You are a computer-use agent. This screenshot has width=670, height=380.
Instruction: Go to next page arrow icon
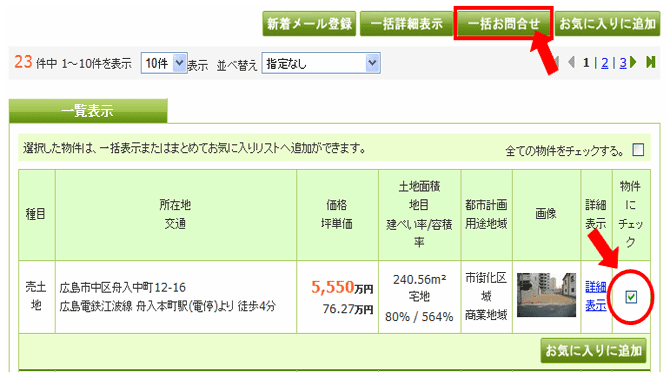[x=633, y=62]
